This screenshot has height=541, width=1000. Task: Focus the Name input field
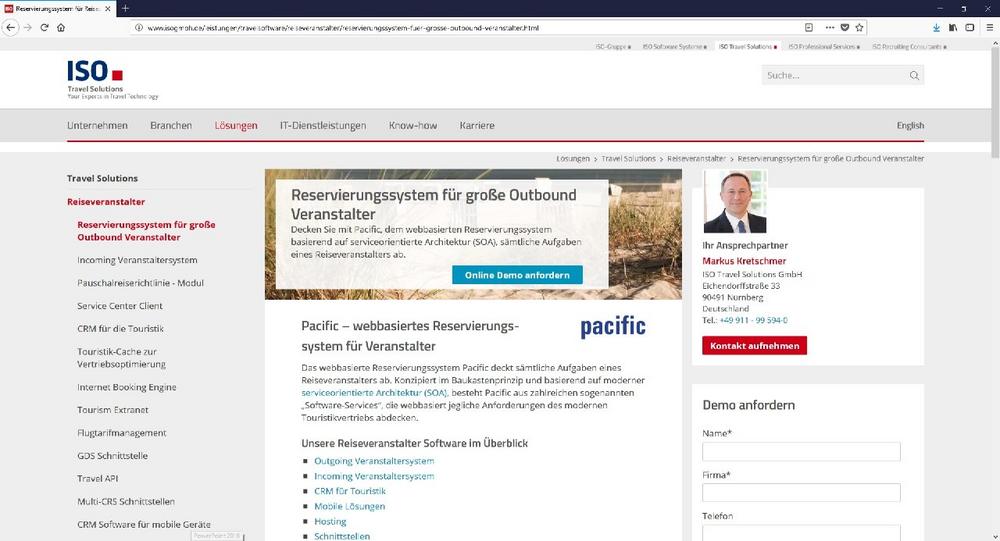801,452
